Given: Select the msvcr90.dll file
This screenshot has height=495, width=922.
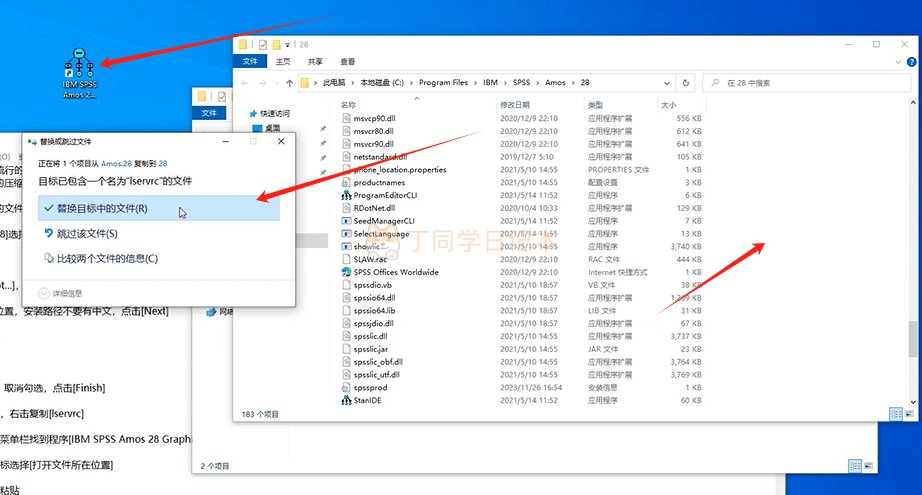Looking at the screenshot, I should click(x=373, y=144).
